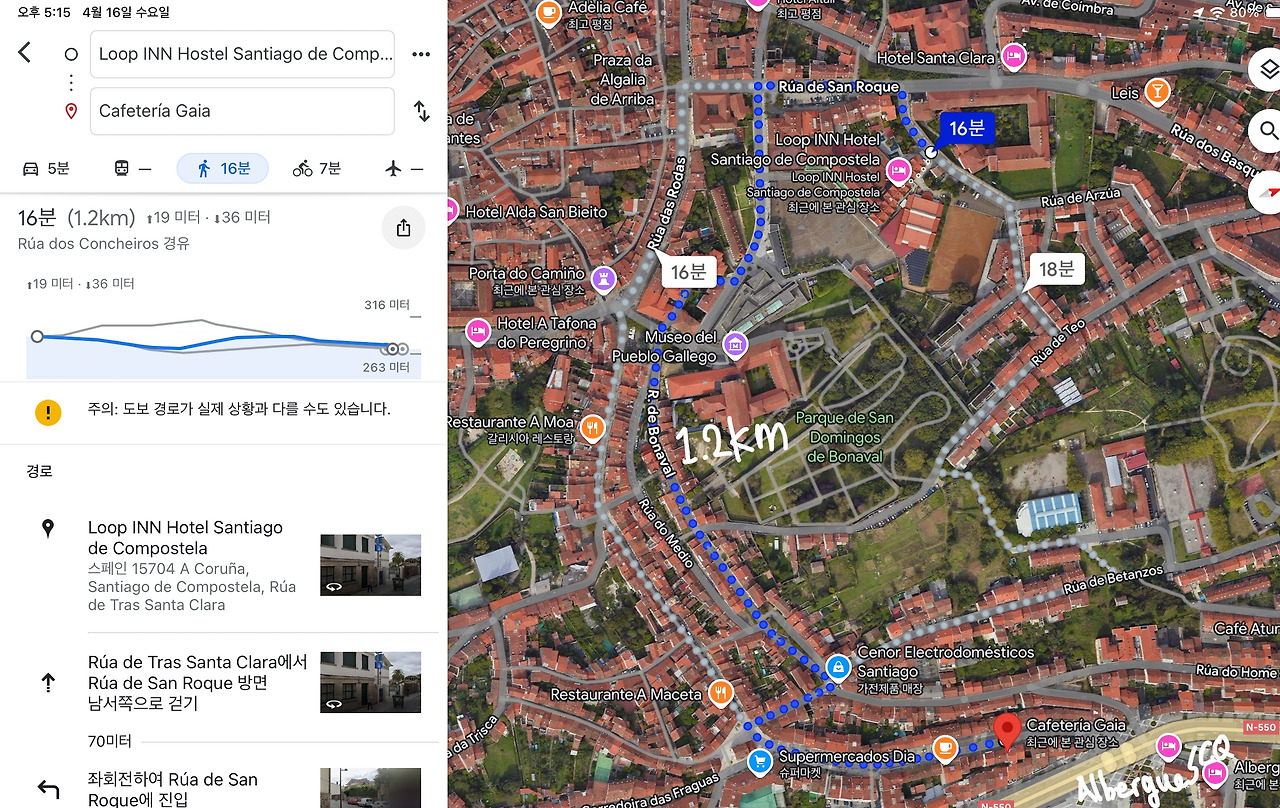The height and width of the screenshot is (808, 1280).
Task: Select the Hotel Alda San Bieito pin
Action: tap(452, 211)
